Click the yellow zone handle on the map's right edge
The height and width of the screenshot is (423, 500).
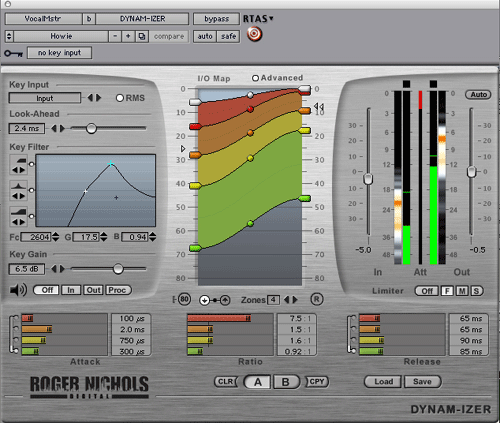305,130
